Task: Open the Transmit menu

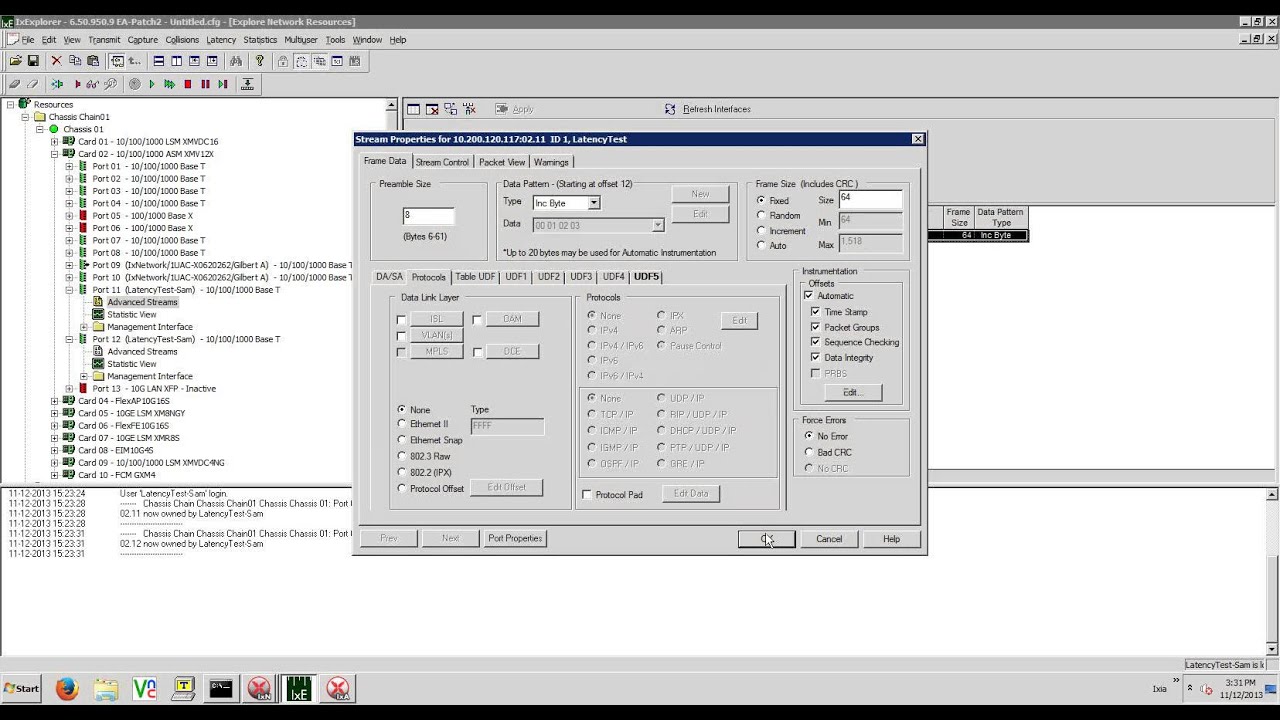Action: point(104,40)
